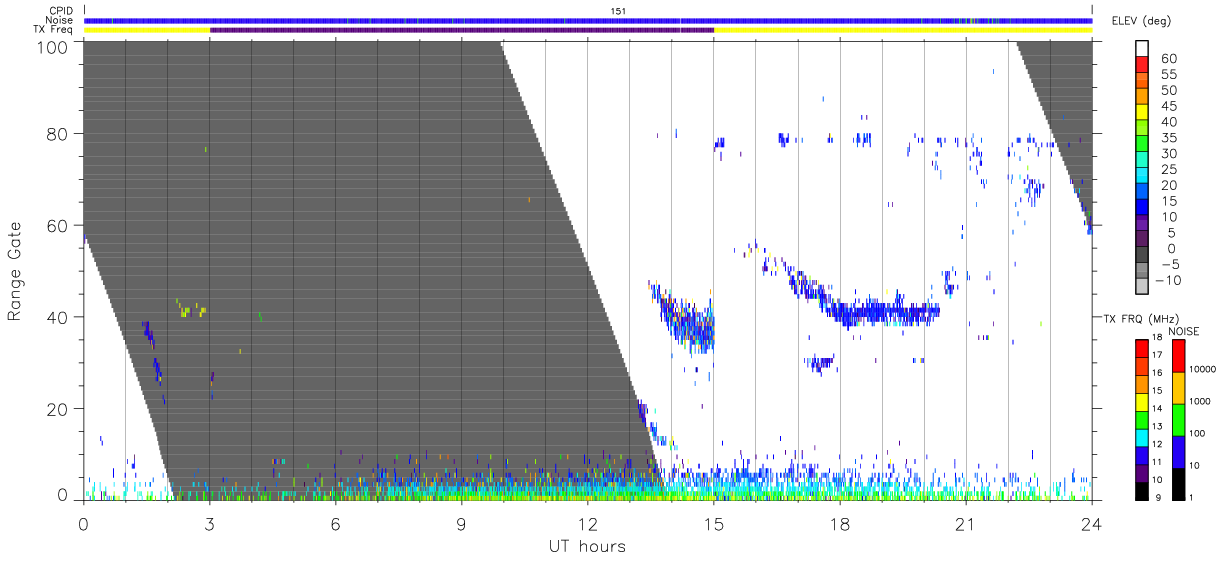Image resolution: width=1228 pixels, height=567 pixels.
Task: Click the 'Range Gate' y-axis title
Action: pyautogui.click(x=15, y=271)
